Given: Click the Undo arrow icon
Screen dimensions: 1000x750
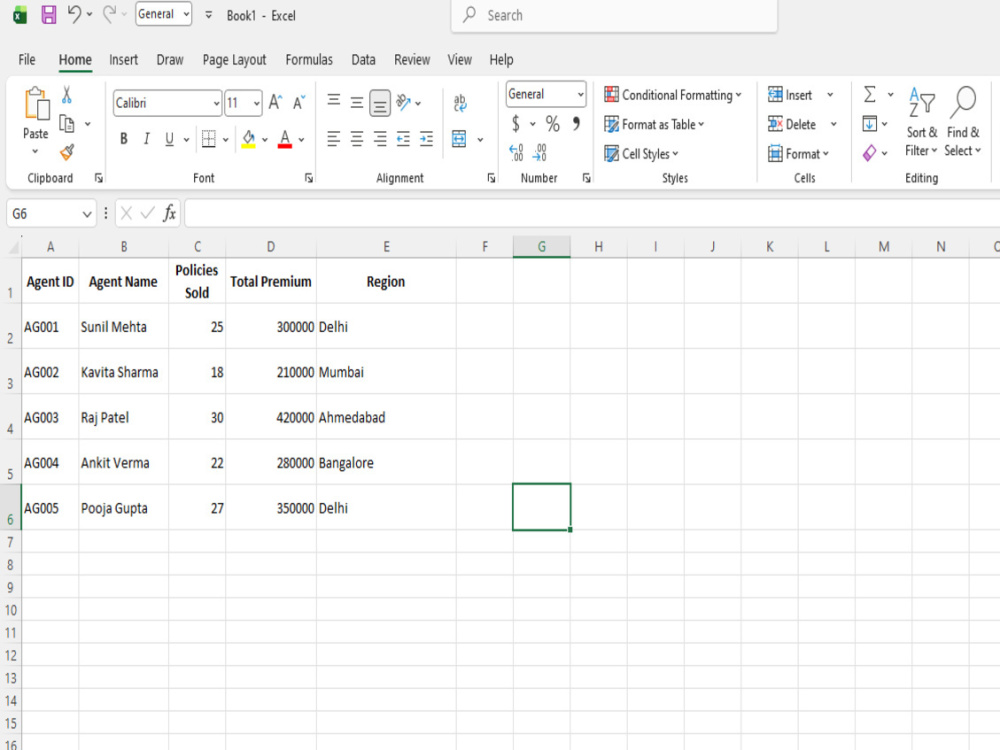Looking at the screenshot, I should tap(74, 15).
